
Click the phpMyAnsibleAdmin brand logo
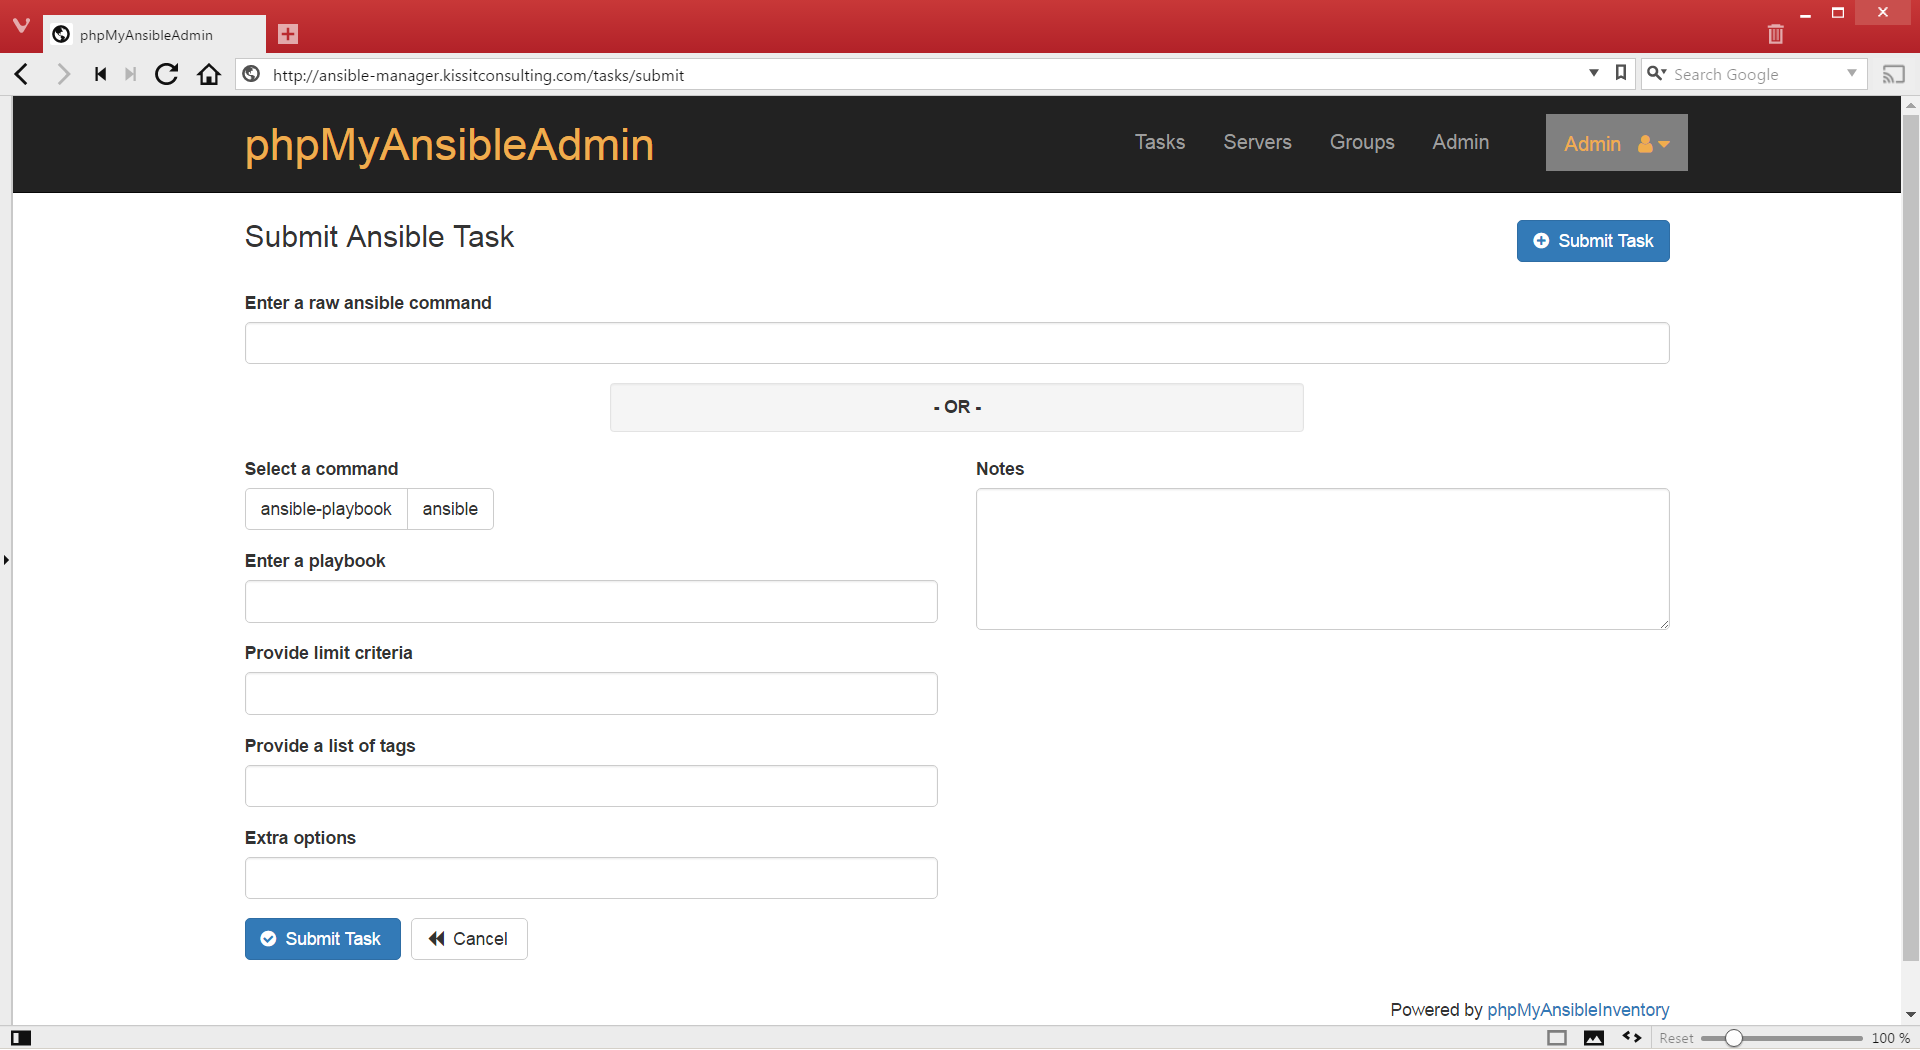(449, 145)
